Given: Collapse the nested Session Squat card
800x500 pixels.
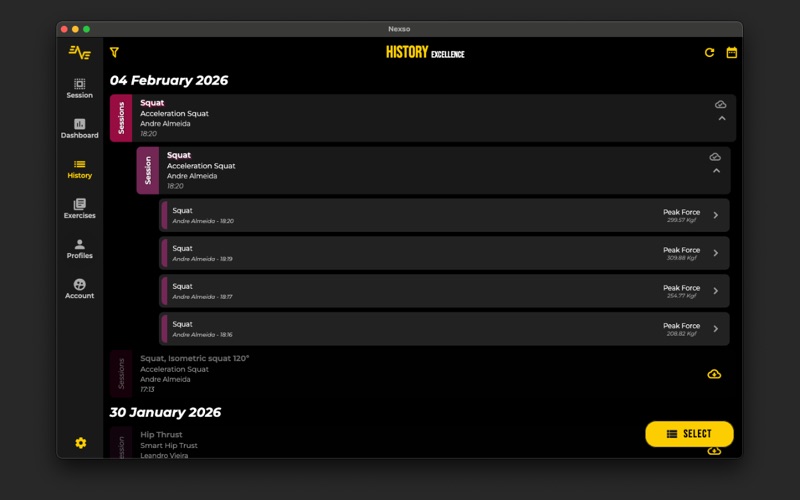Looking at the screenshot, I should tap(716, 171).
